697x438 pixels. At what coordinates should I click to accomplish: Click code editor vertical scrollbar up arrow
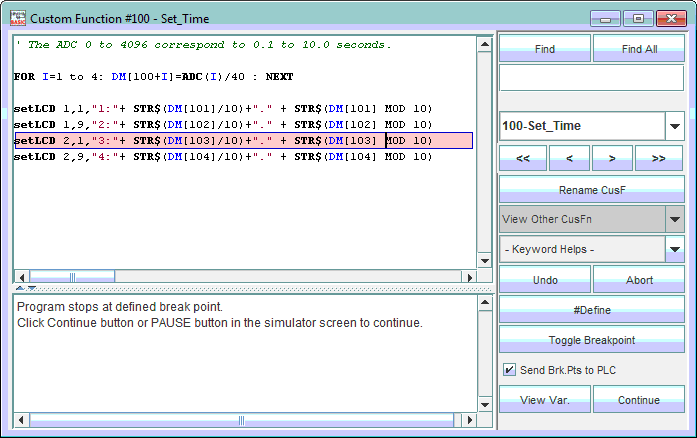pyautogui.click(x=485, y=44)
